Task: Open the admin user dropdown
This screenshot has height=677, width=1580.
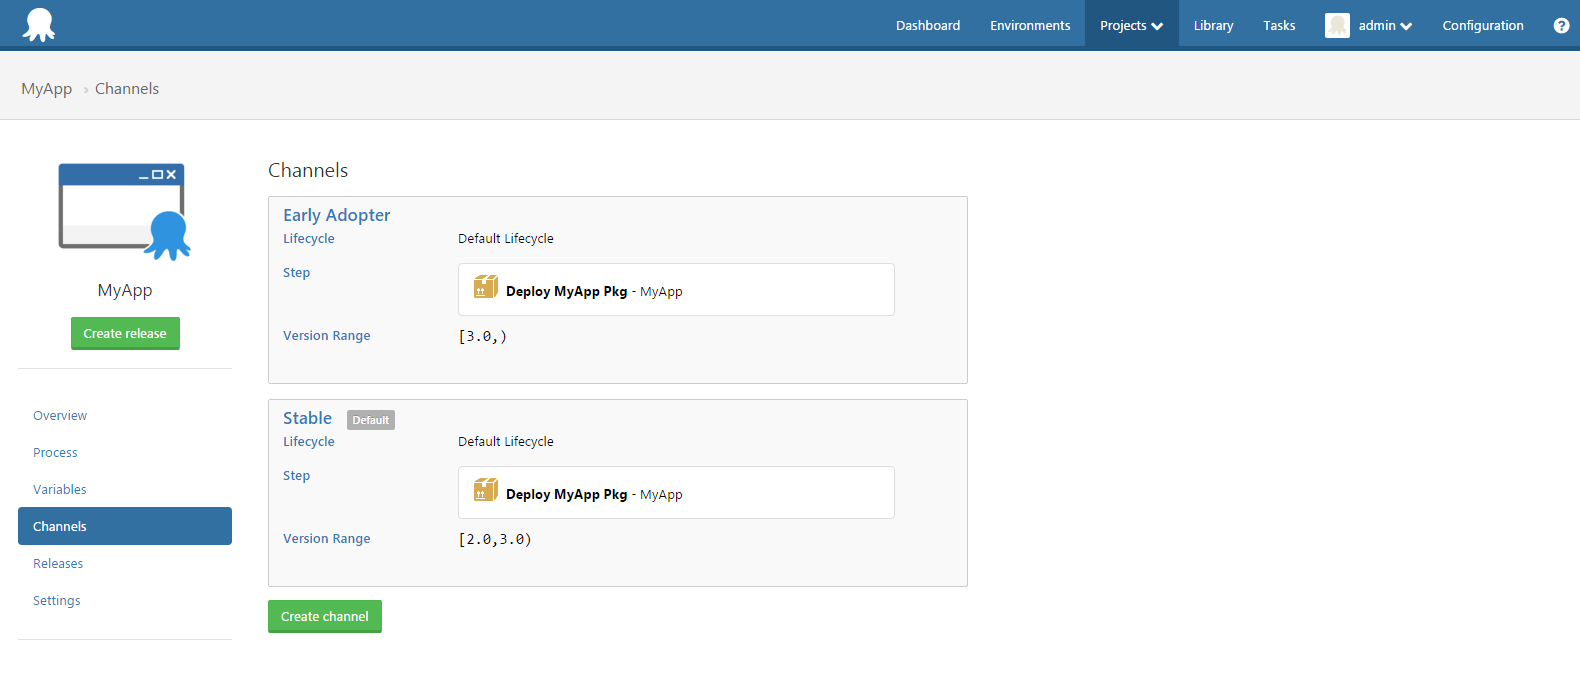Action: pyautogui.click(x=1385, y=26)
